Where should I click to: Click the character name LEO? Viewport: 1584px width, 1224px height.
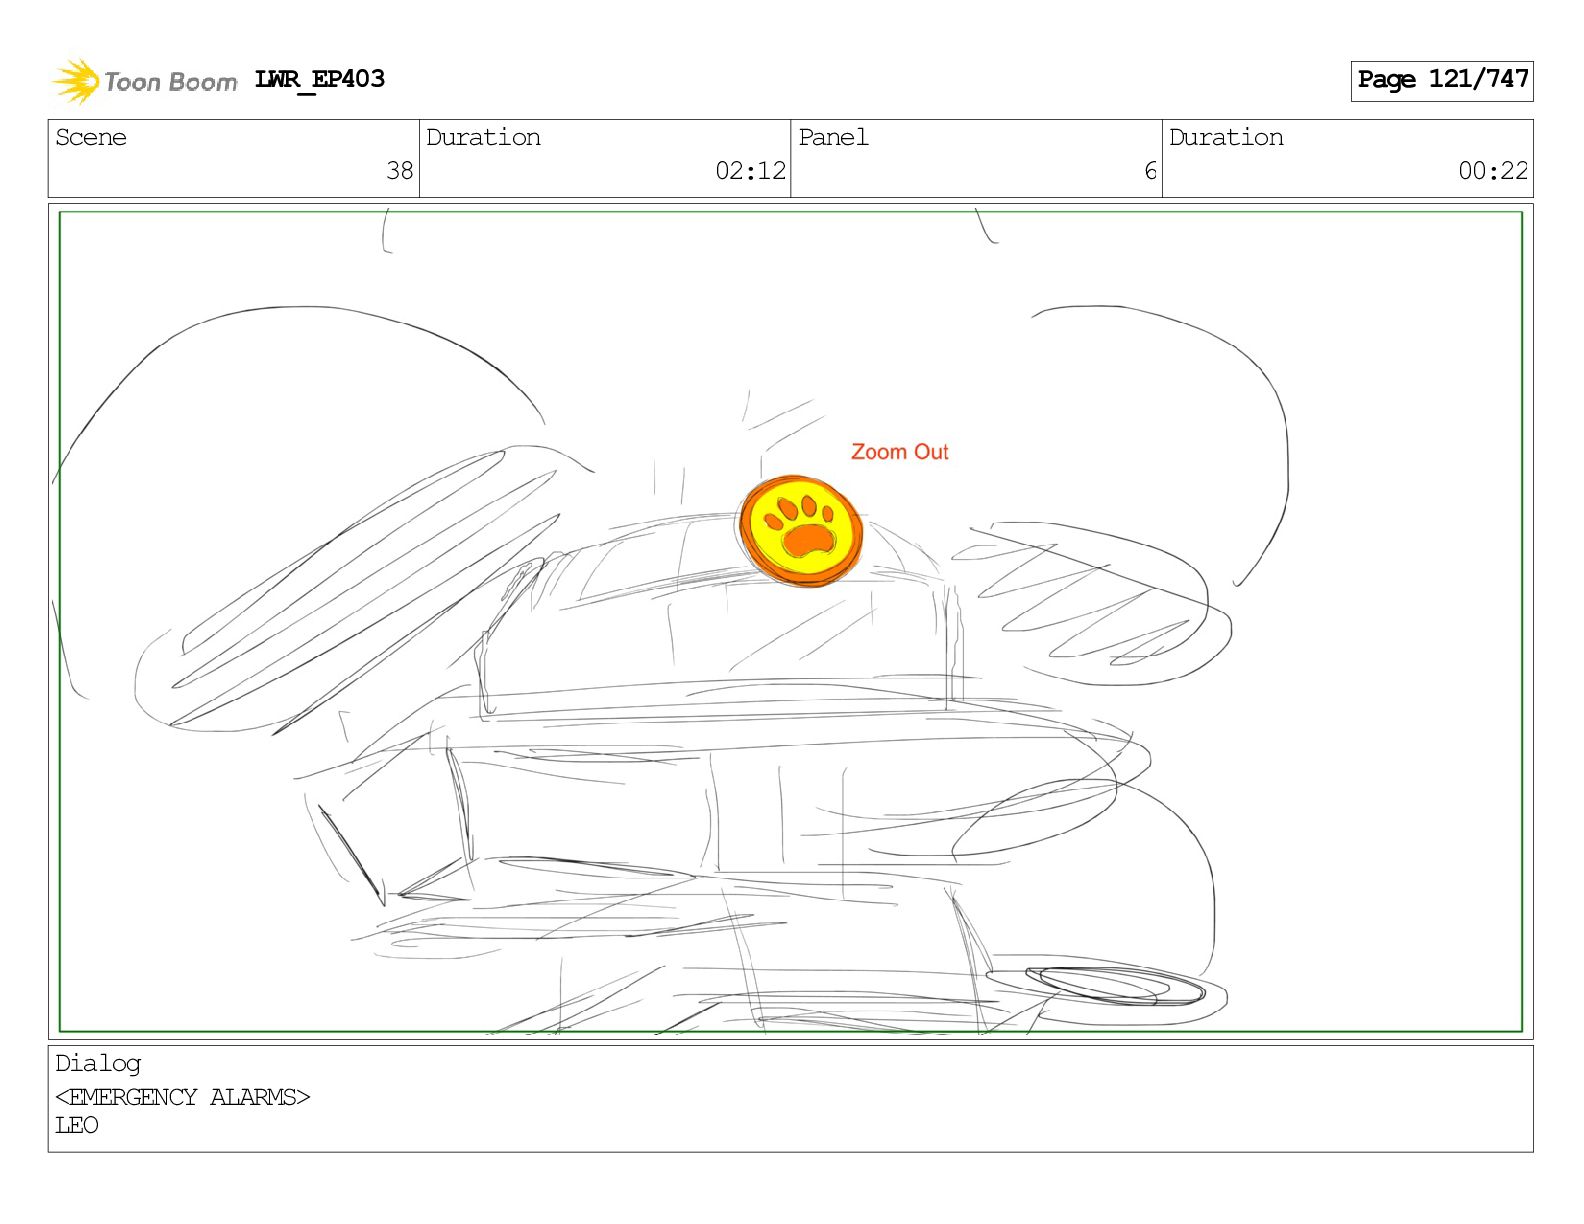77,1125
